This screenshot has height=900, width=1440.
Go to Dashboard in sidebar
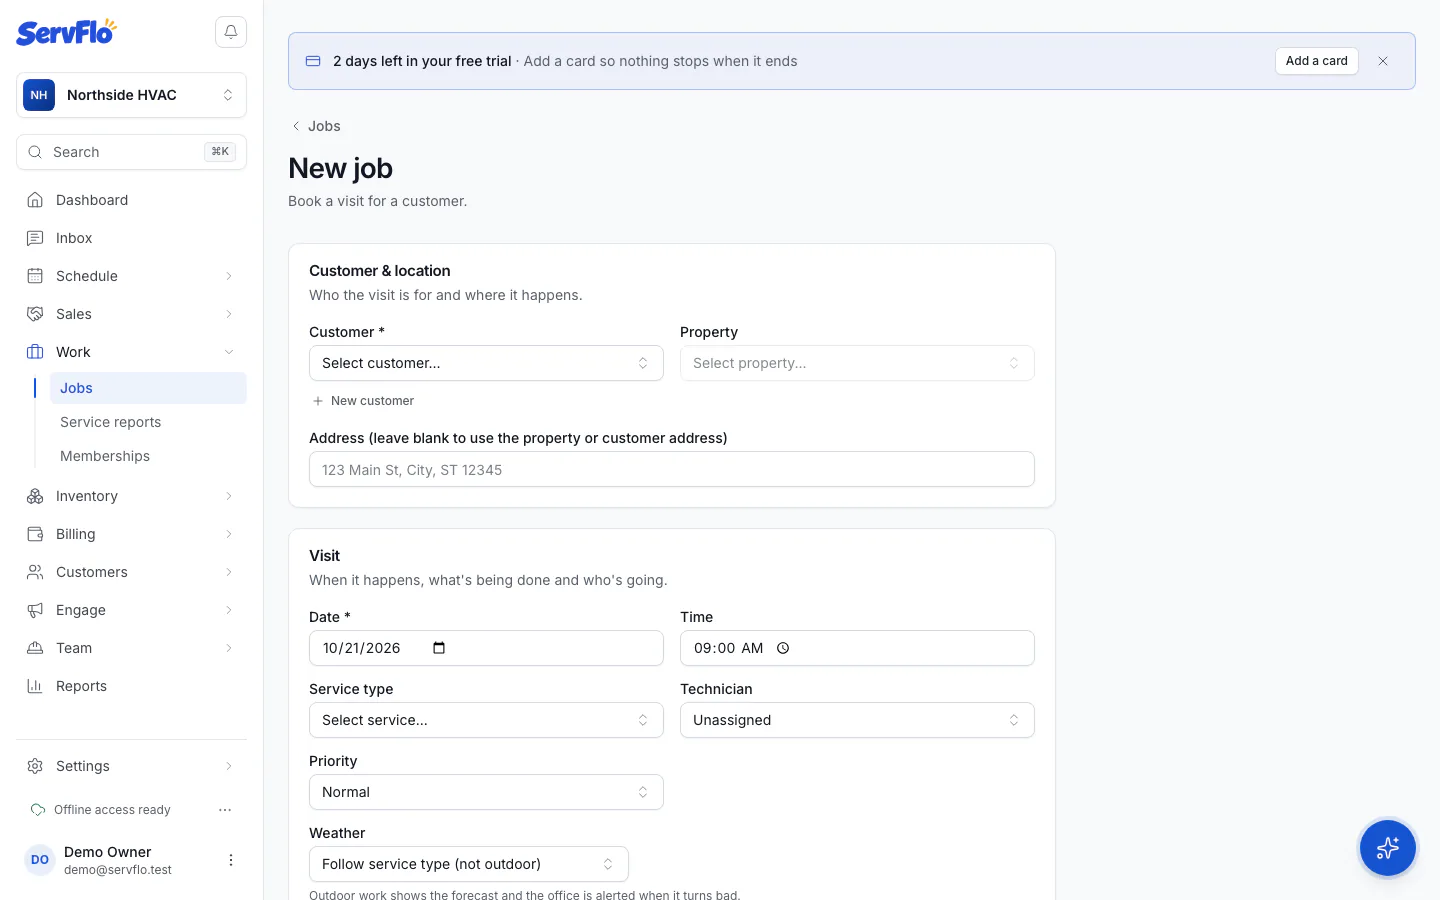(x=131, y=200)
